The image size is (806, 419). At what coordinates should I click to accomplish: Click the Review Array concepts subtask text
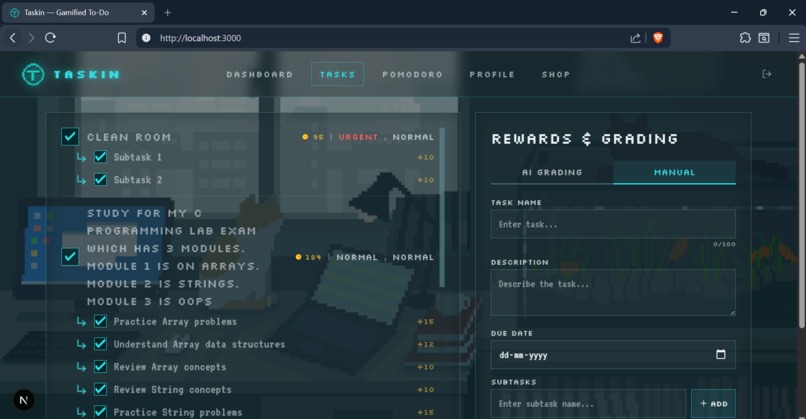click(x=170, y=367)
